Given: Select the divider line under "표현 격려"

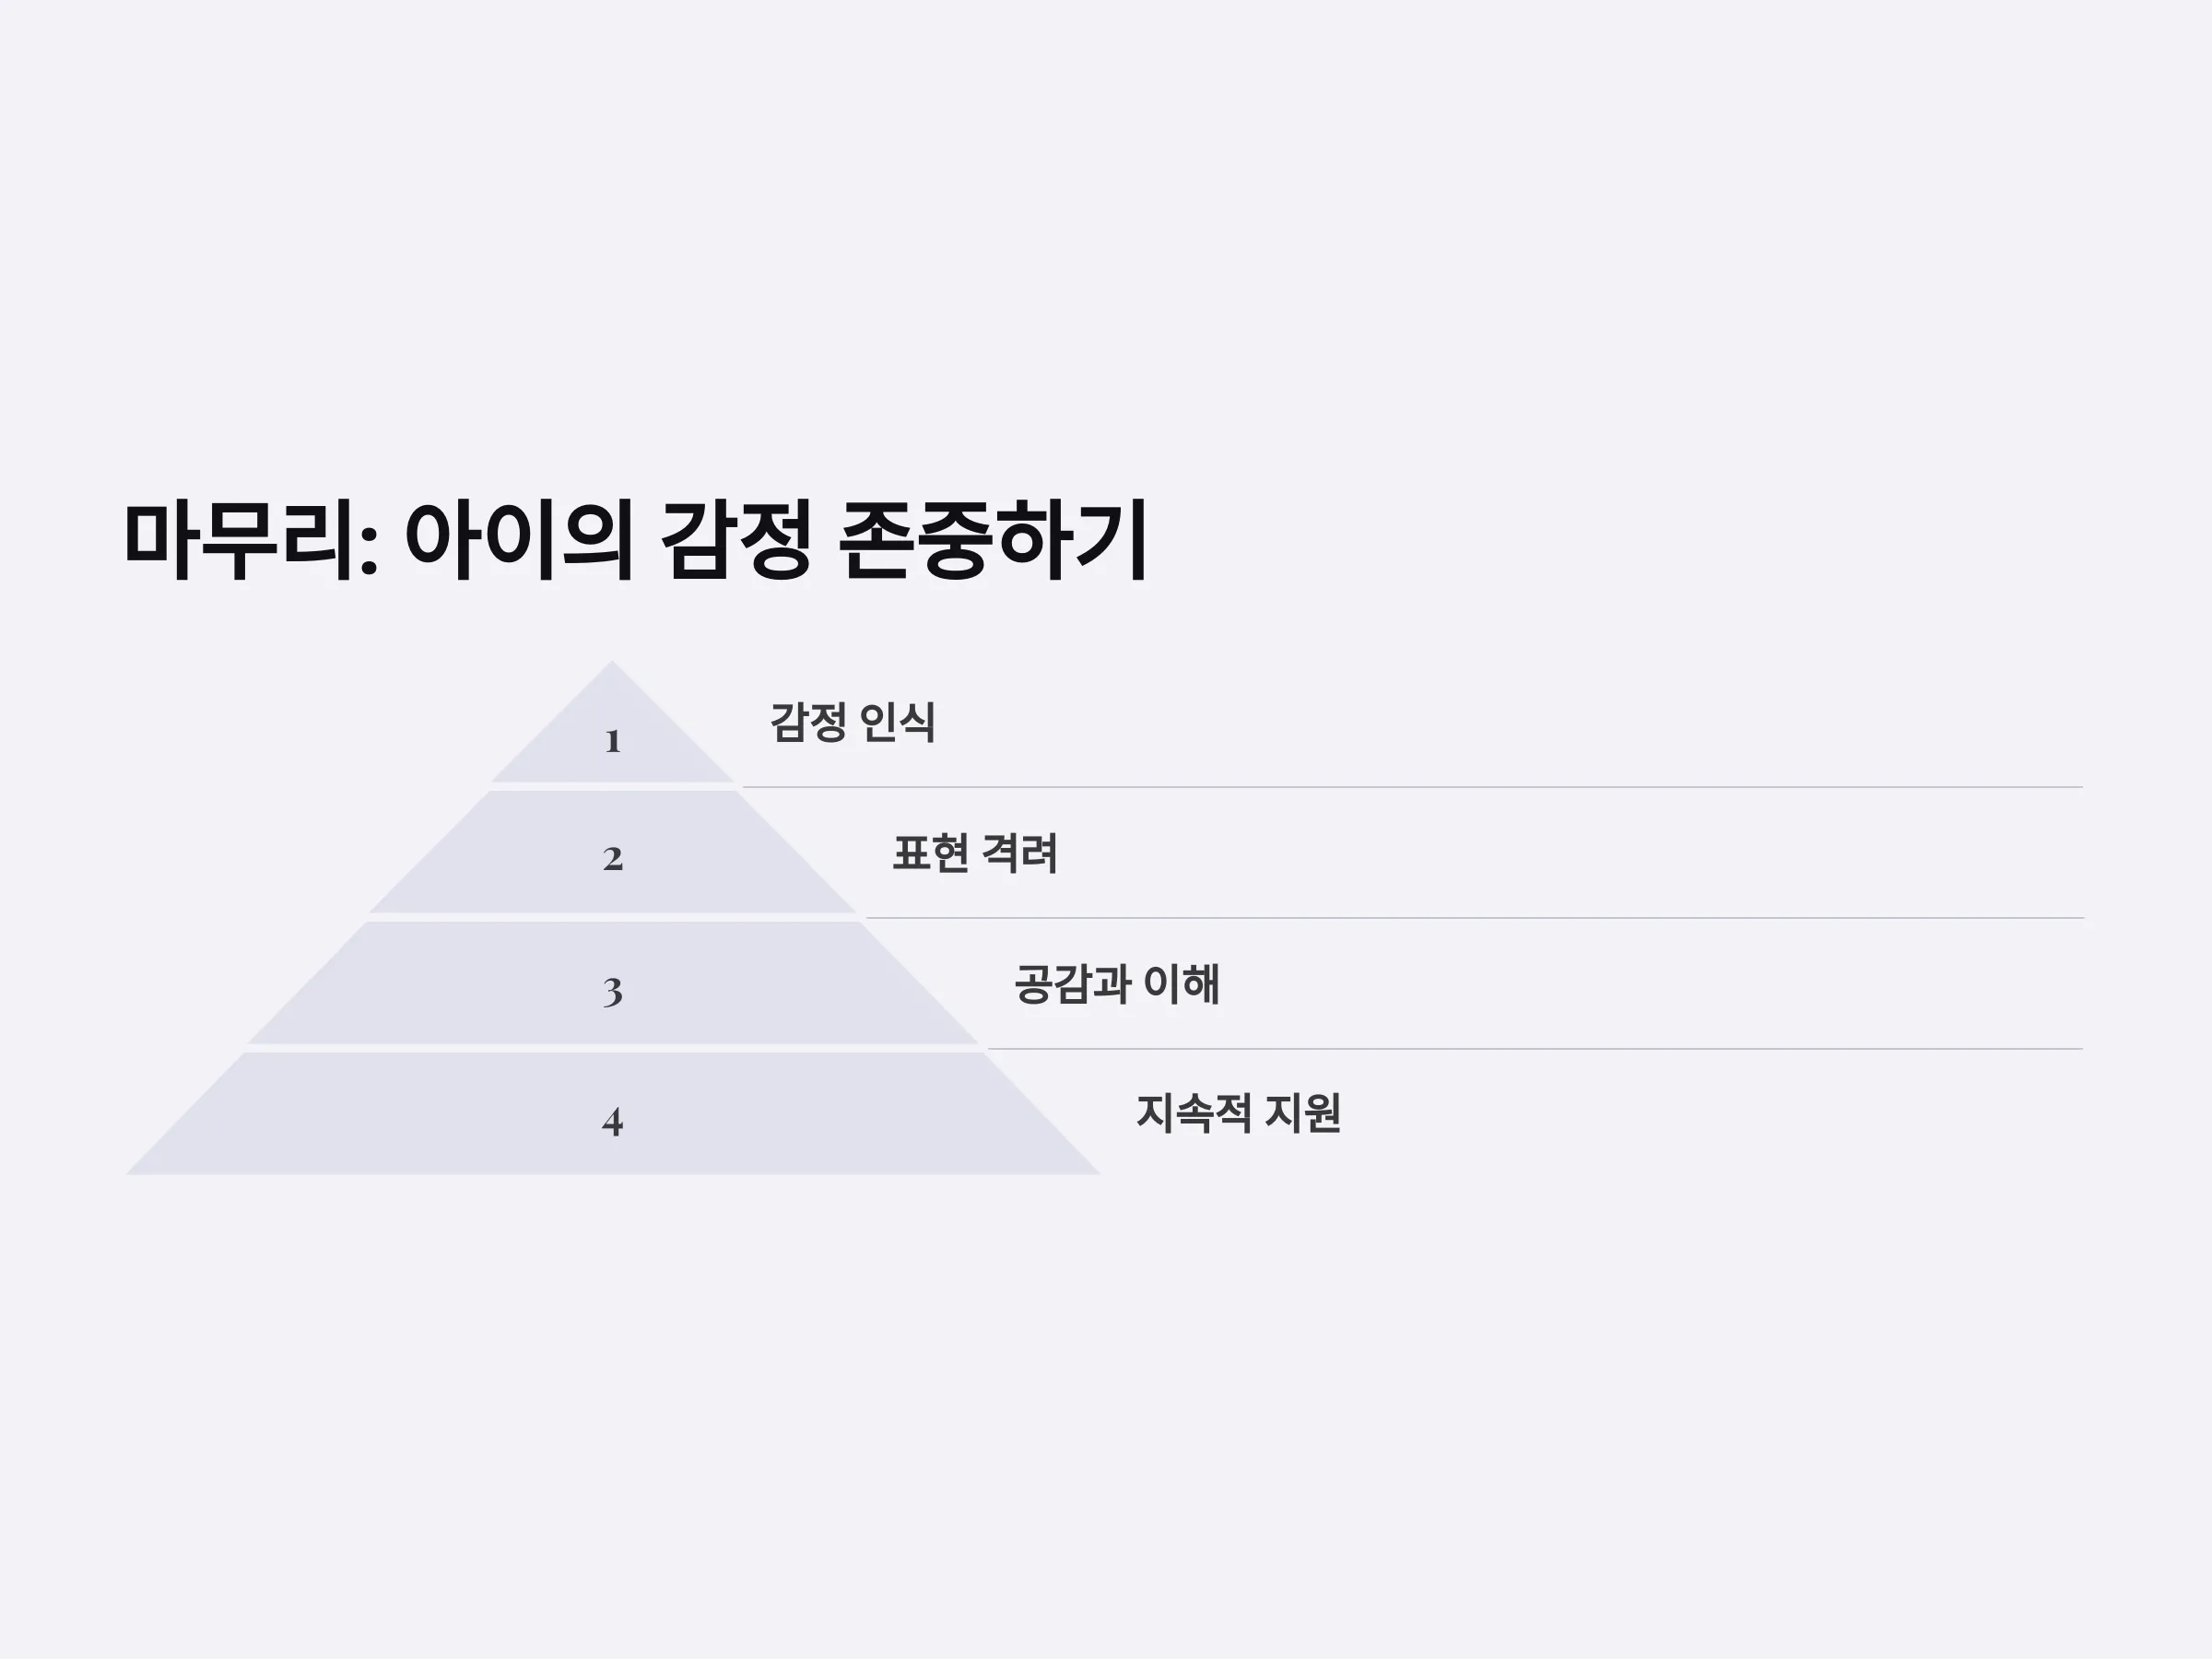Looking at the screenshot, I should click(x=1474, y=918).
